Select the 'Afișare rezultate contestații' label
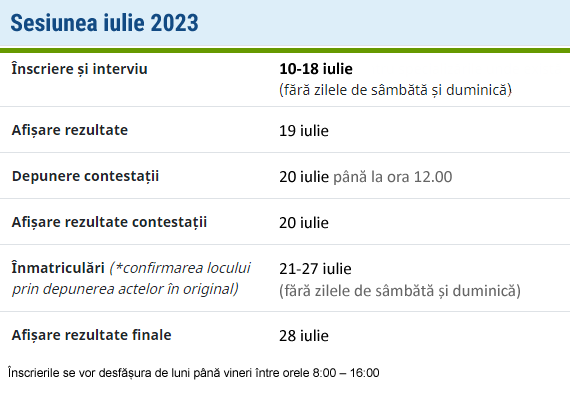570x396 pixels. tap(109, 222)
